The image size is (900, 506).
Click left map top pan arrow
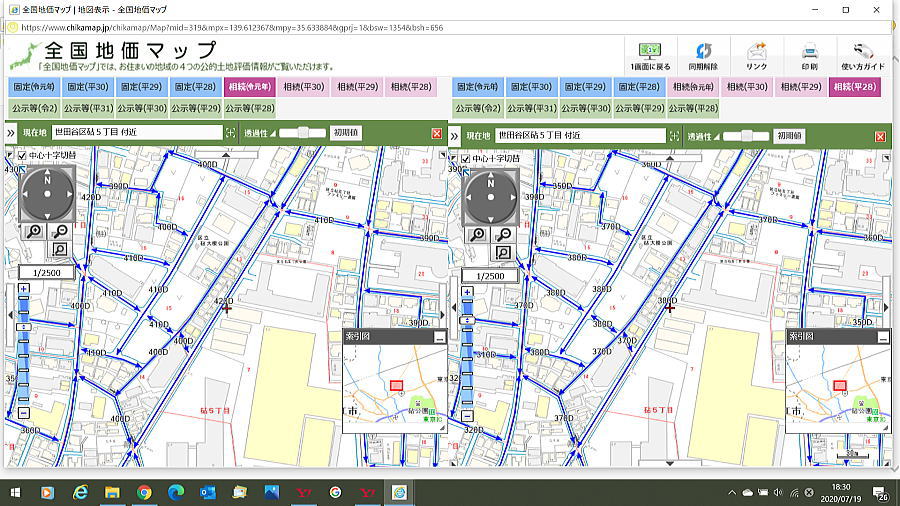226,155
